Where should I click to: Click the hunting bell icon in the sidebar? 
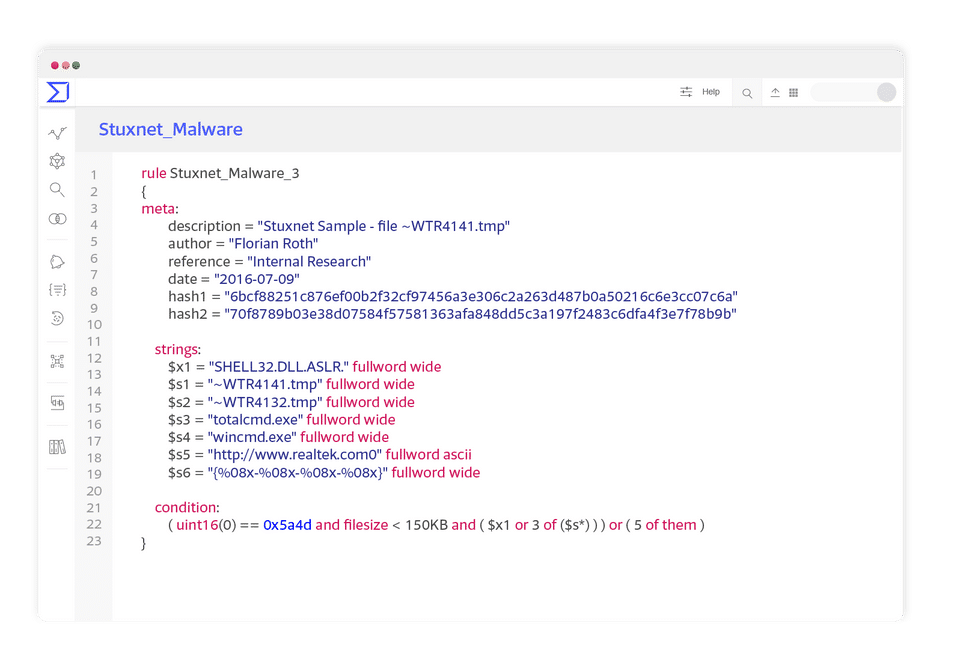(57, 262)
